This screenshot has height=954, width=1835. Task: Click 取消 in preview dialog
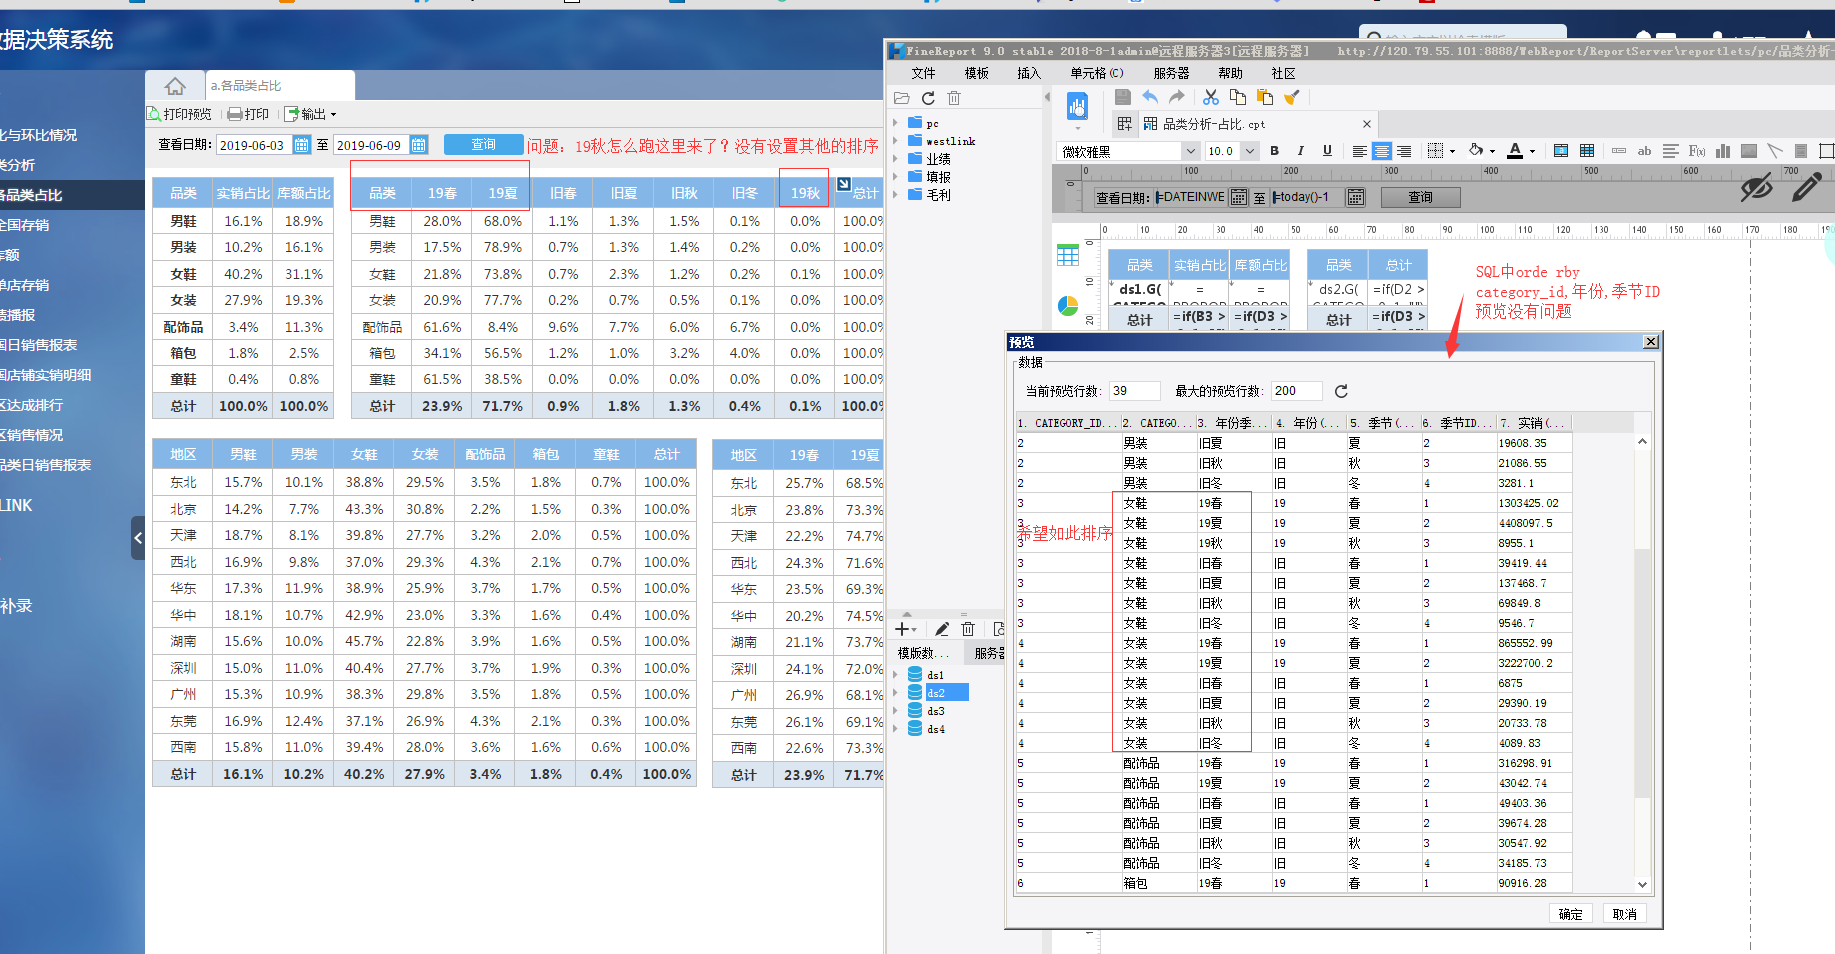coord(1624,914)
